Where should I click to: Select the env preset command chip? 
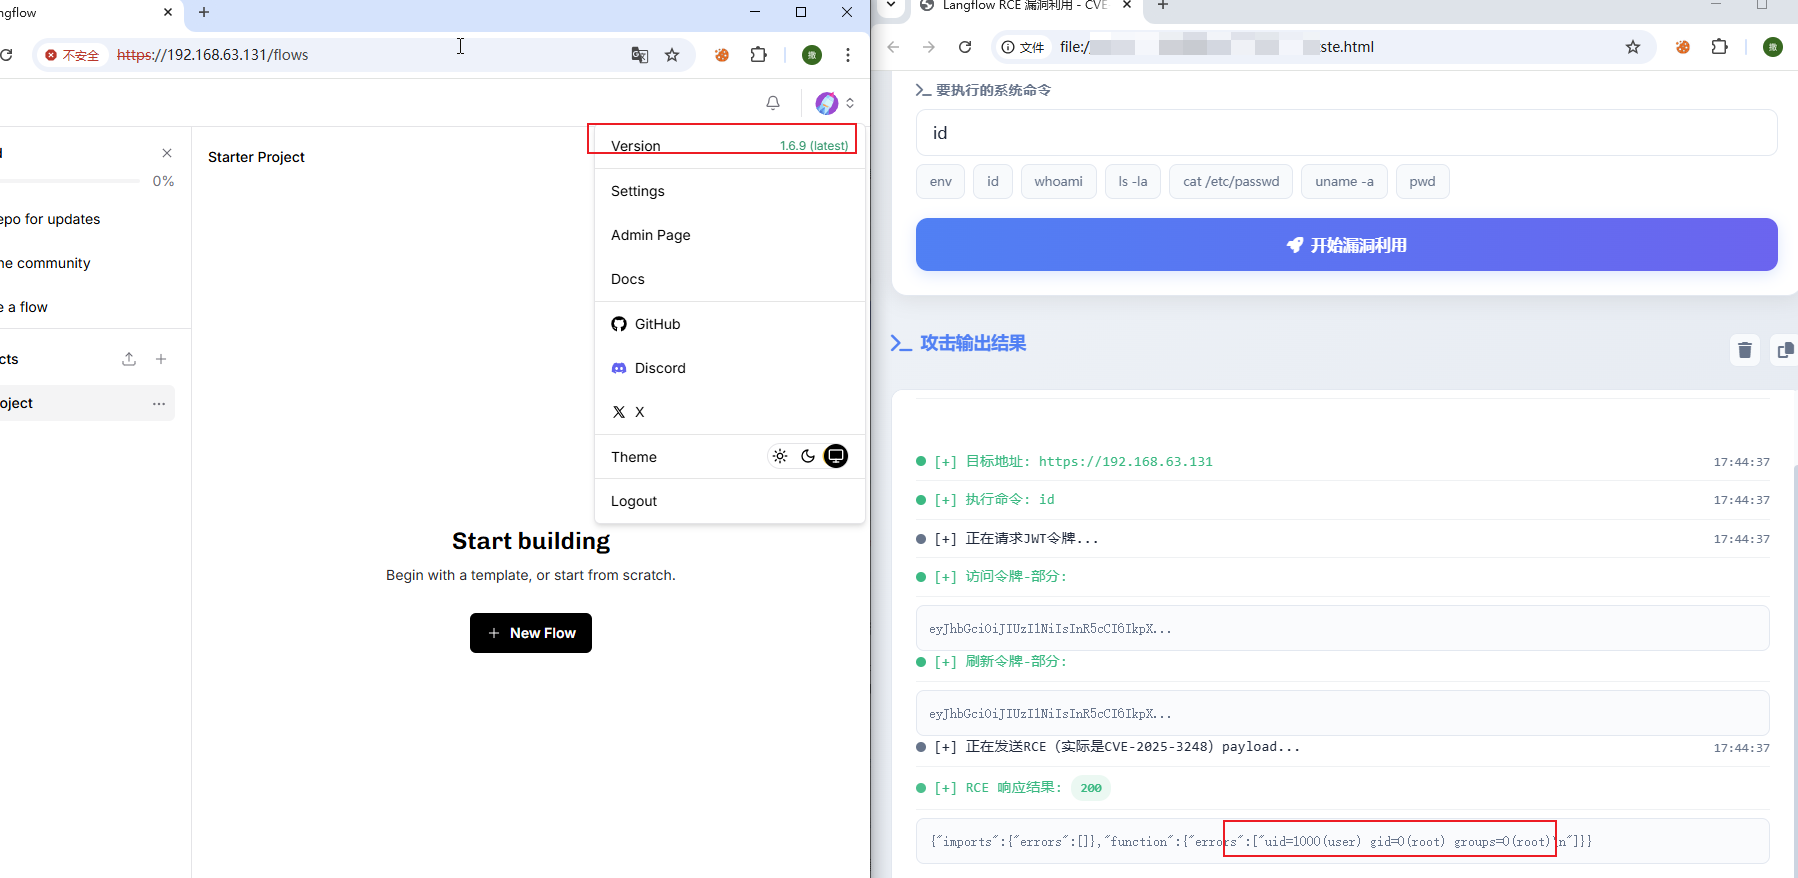(941, 182)
